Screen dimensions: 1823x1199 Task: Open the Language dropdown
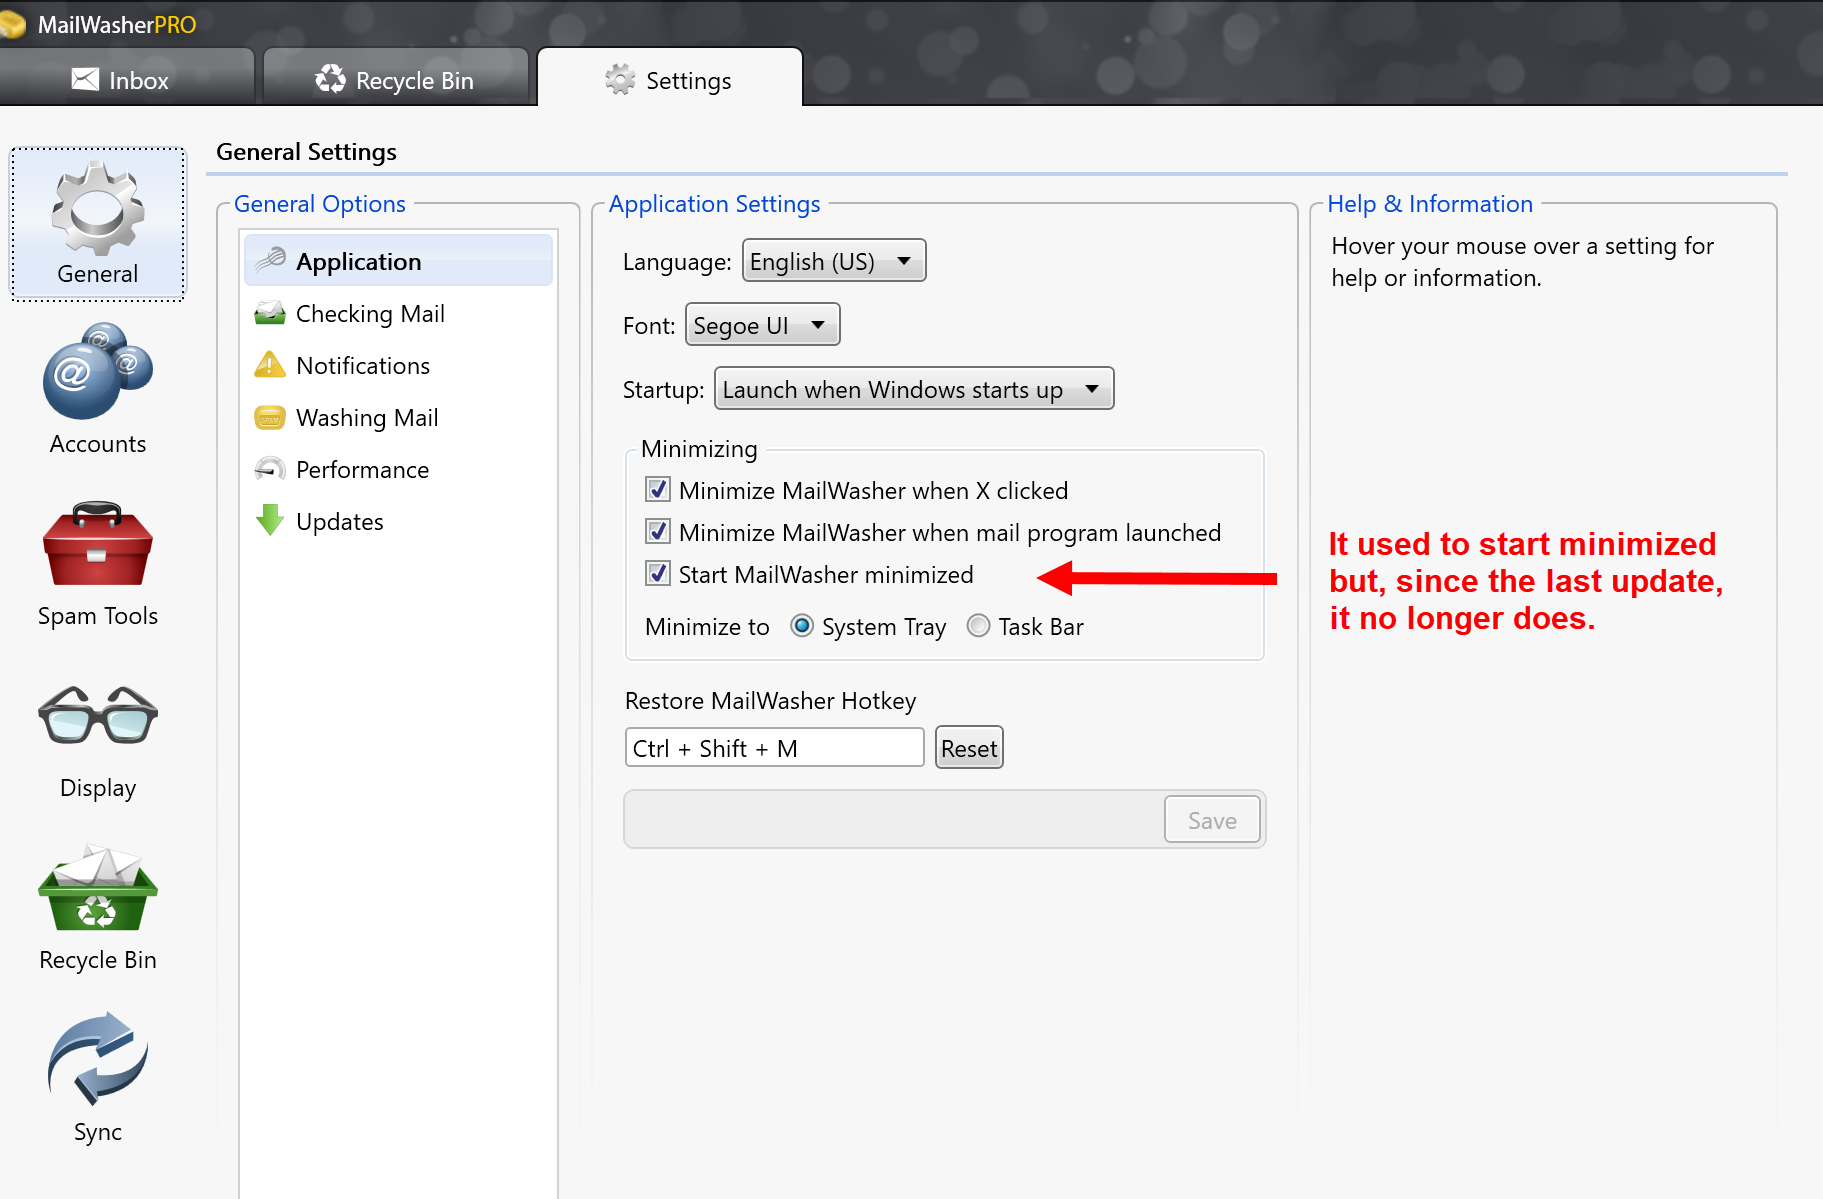[834, 261]
